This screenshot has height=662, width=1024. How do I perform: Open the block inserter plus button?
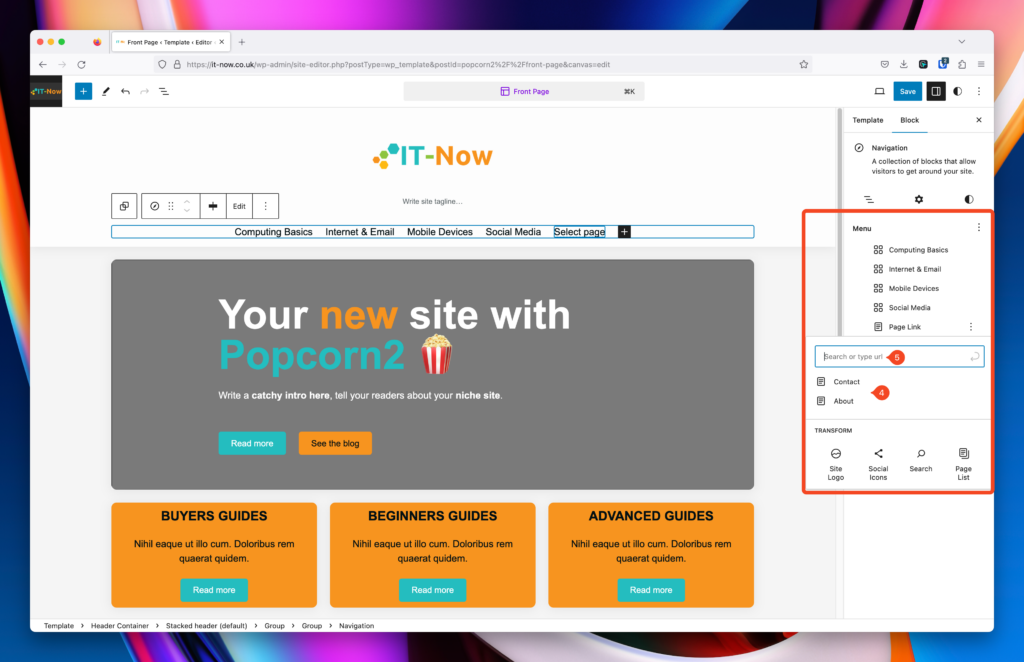tap(83, 91)
